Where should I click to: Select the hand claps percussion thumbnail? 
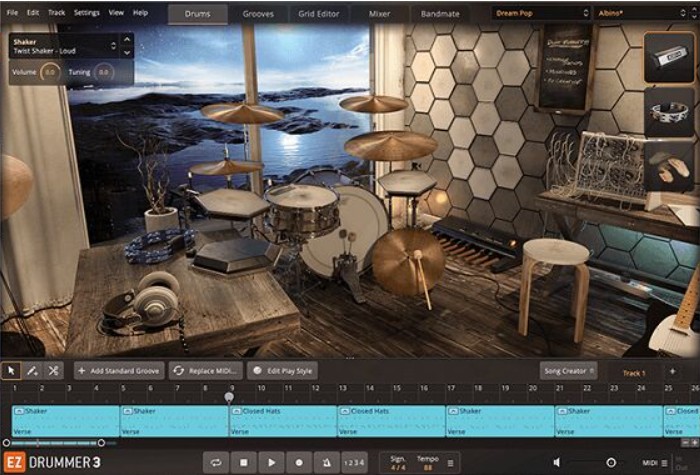pyautogui.click(x=669, y=167)
